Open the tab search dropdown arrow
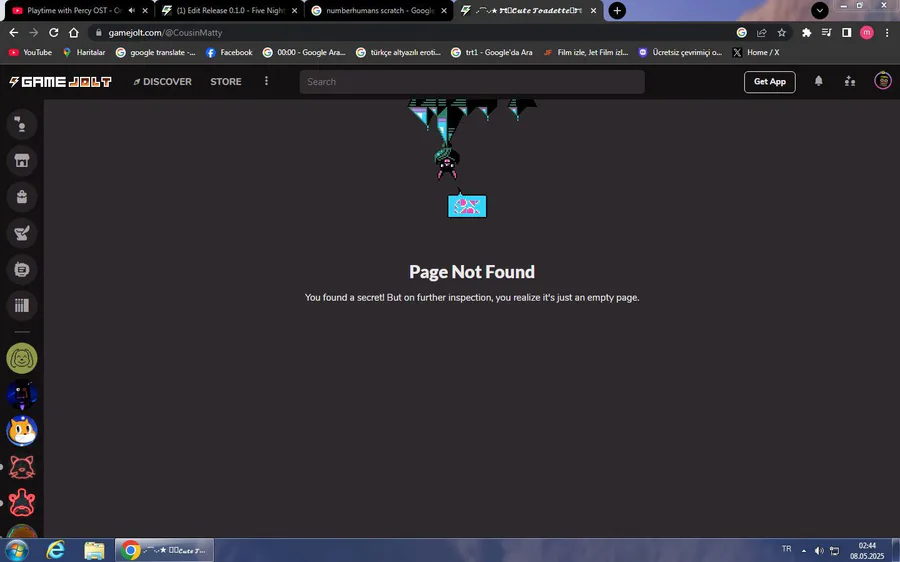900x562 pixels. tap(820, 10)
